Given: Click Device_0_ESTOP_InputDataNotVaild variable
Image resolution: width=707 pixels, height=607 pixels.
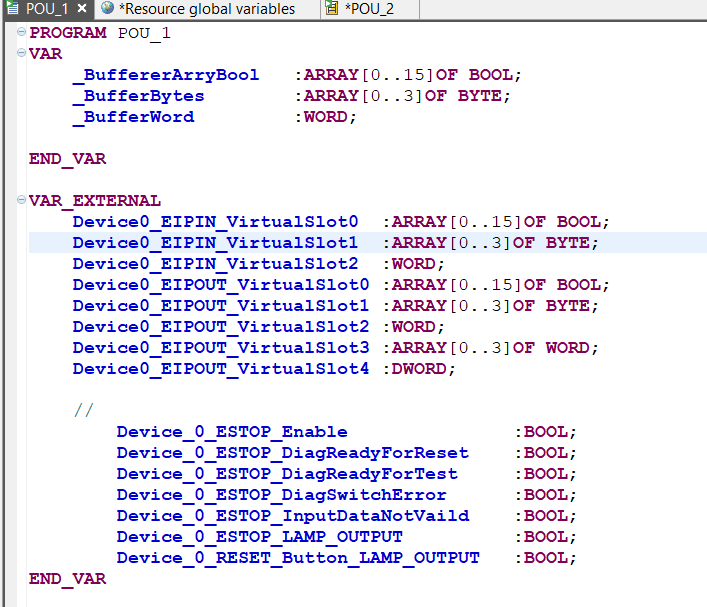Looking at the screenshot, I should (x=293, y=516).
